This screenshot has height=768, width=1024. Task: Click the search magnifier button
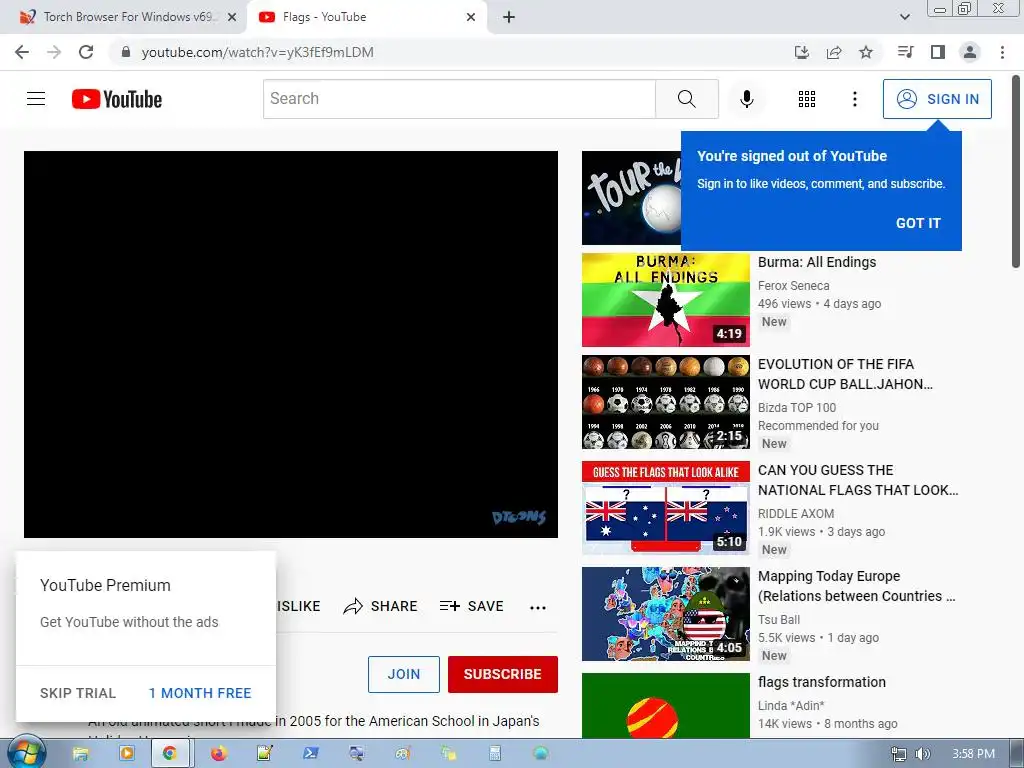686,99
